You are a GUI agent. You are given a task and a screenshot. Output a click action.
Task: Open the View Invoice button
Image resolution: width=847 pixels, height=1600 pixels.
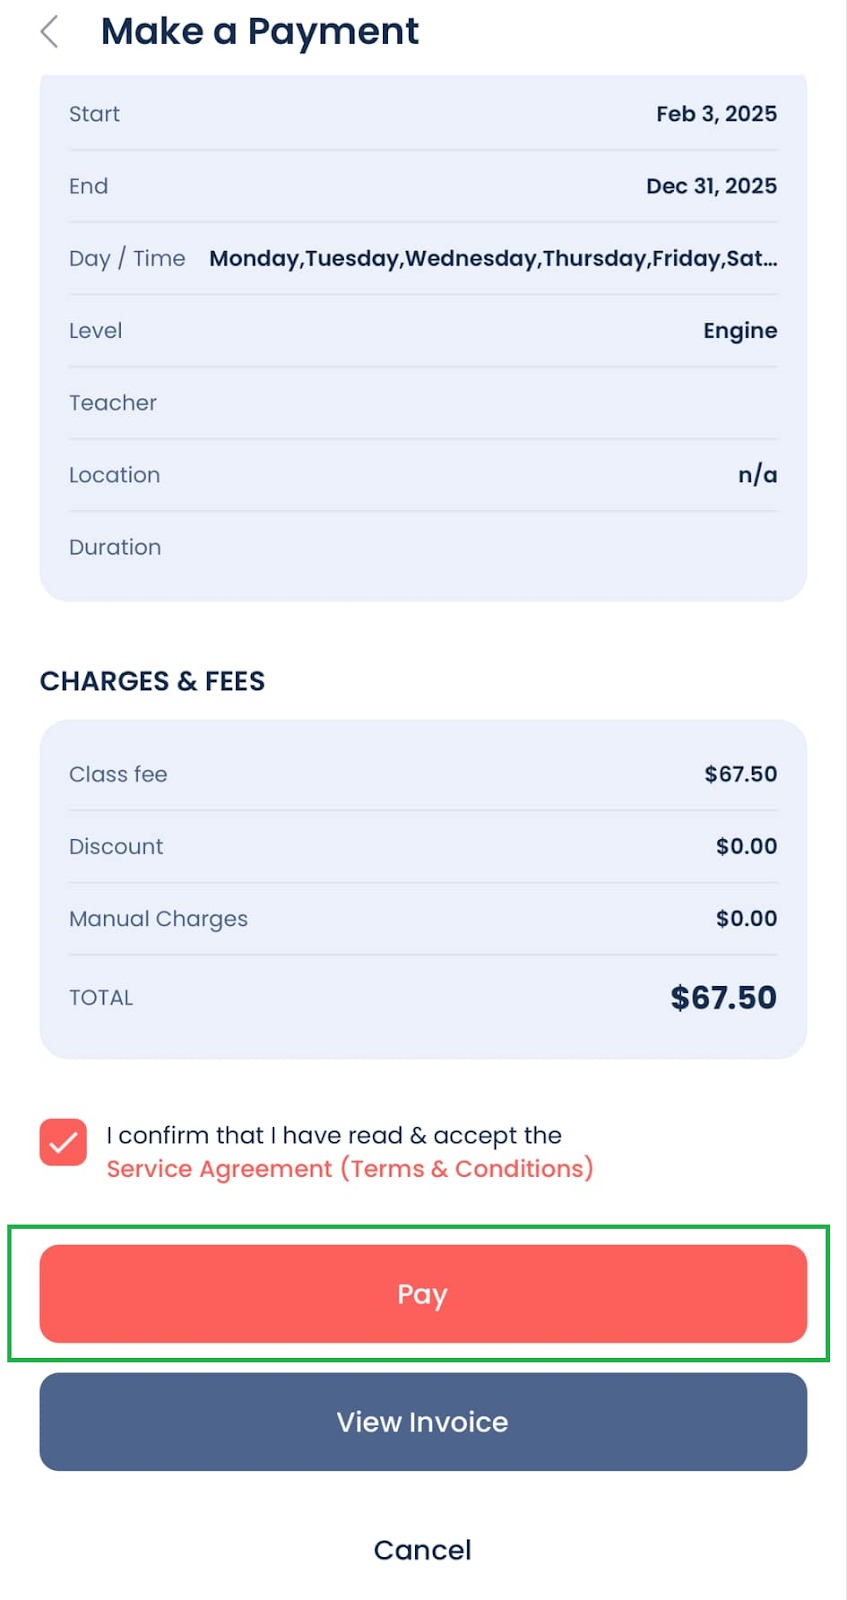[423, 1421]
